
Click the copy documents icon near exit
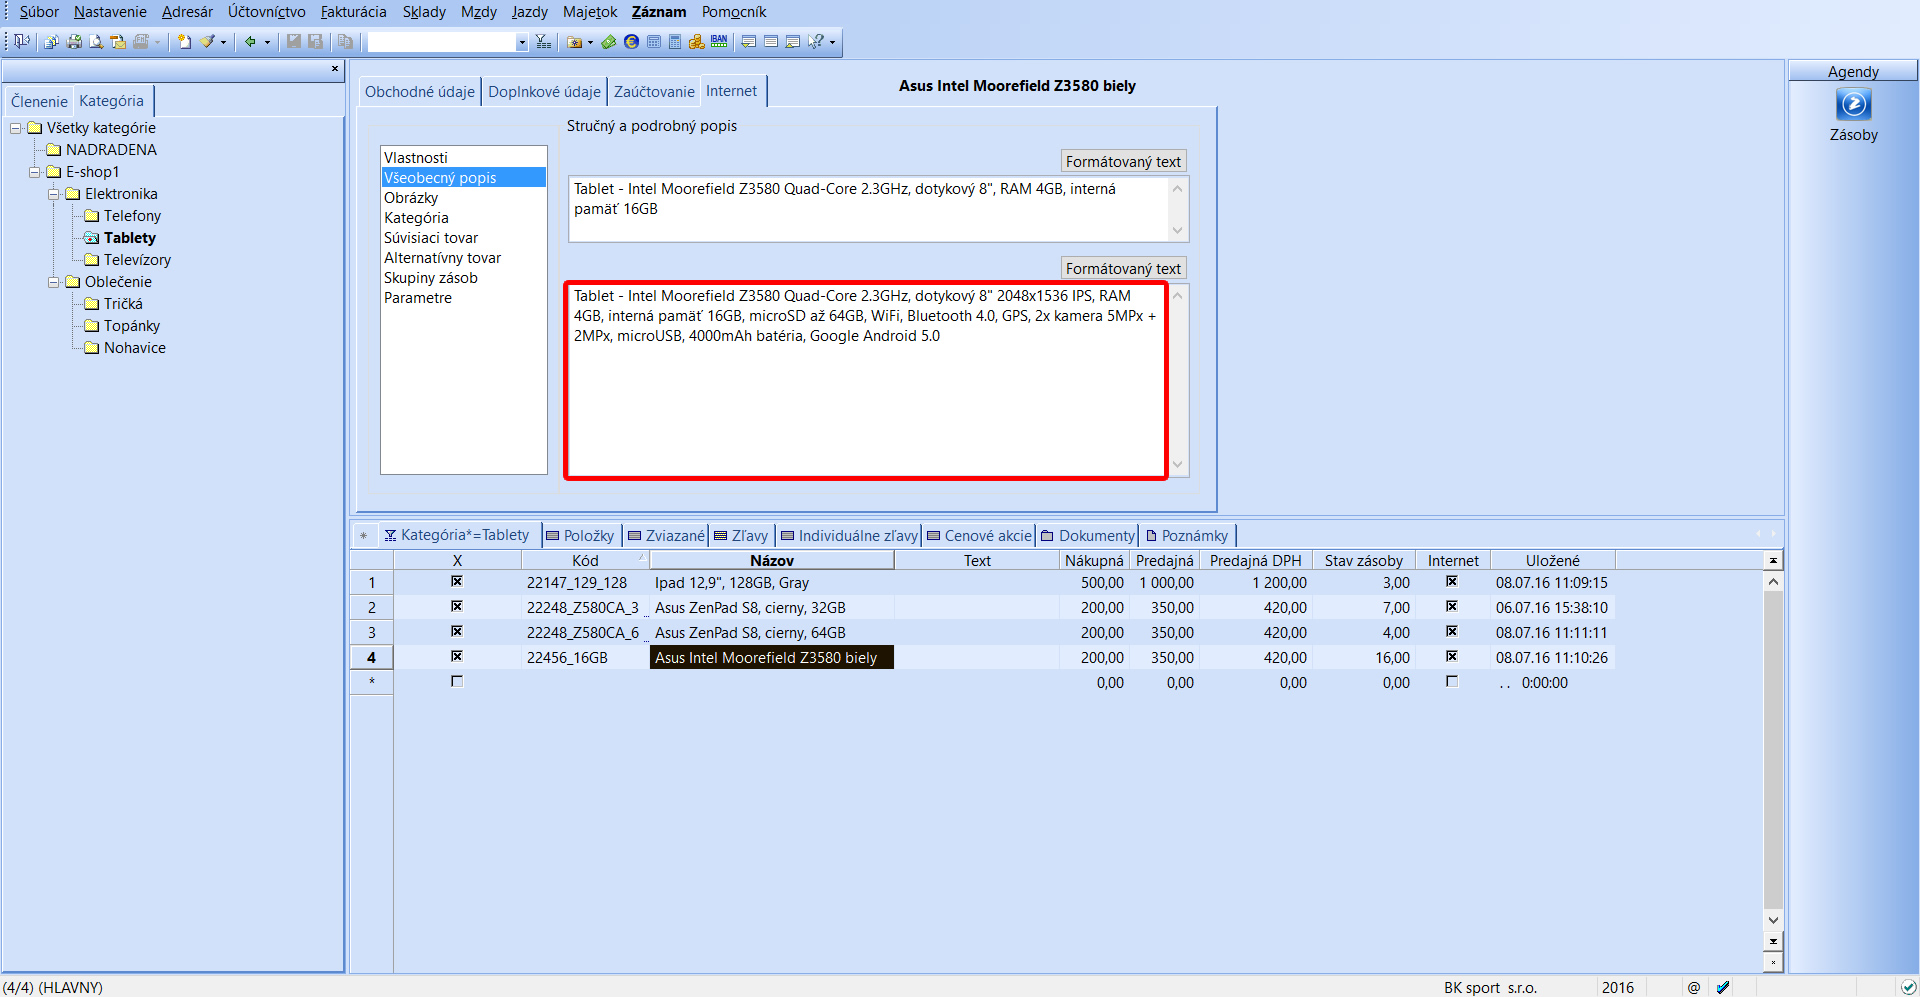[51, 41]
